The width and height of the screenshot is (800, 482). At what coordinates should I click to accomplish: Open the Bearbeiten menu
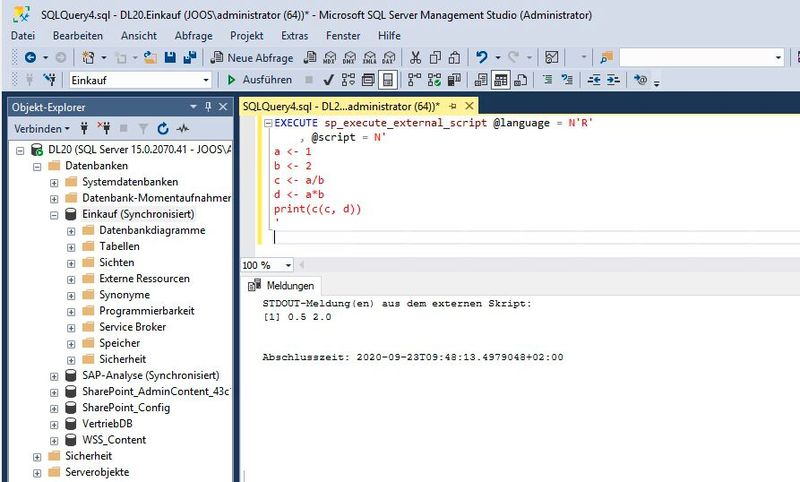pos(78,36)
